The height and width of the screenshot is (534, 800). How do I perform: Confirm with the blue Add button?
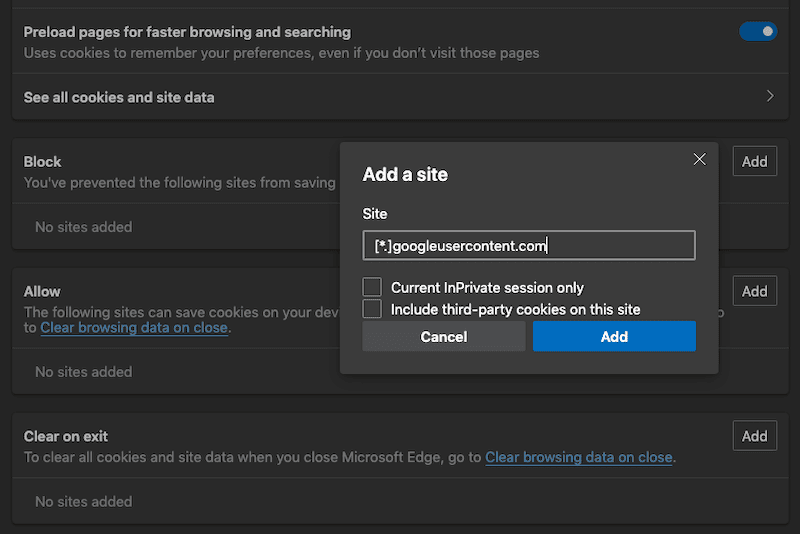point(614,337)
